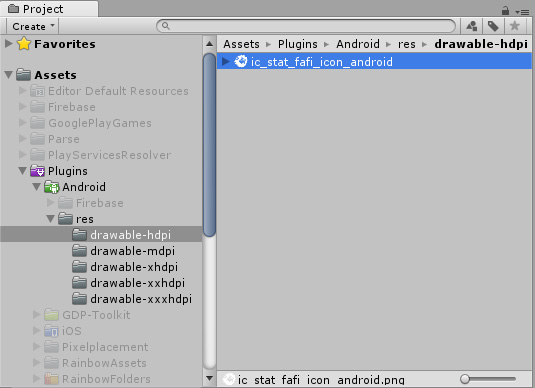Collapse the Android folder arrow

tap(37, 187)
